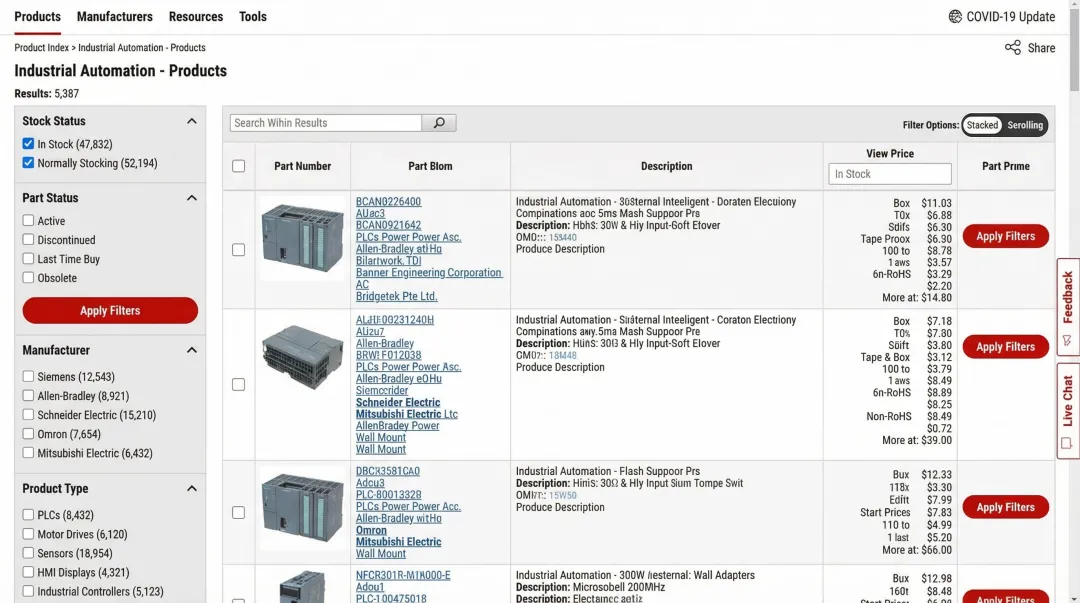Click Apply Filters button in left sidebar

click(110, 311)
